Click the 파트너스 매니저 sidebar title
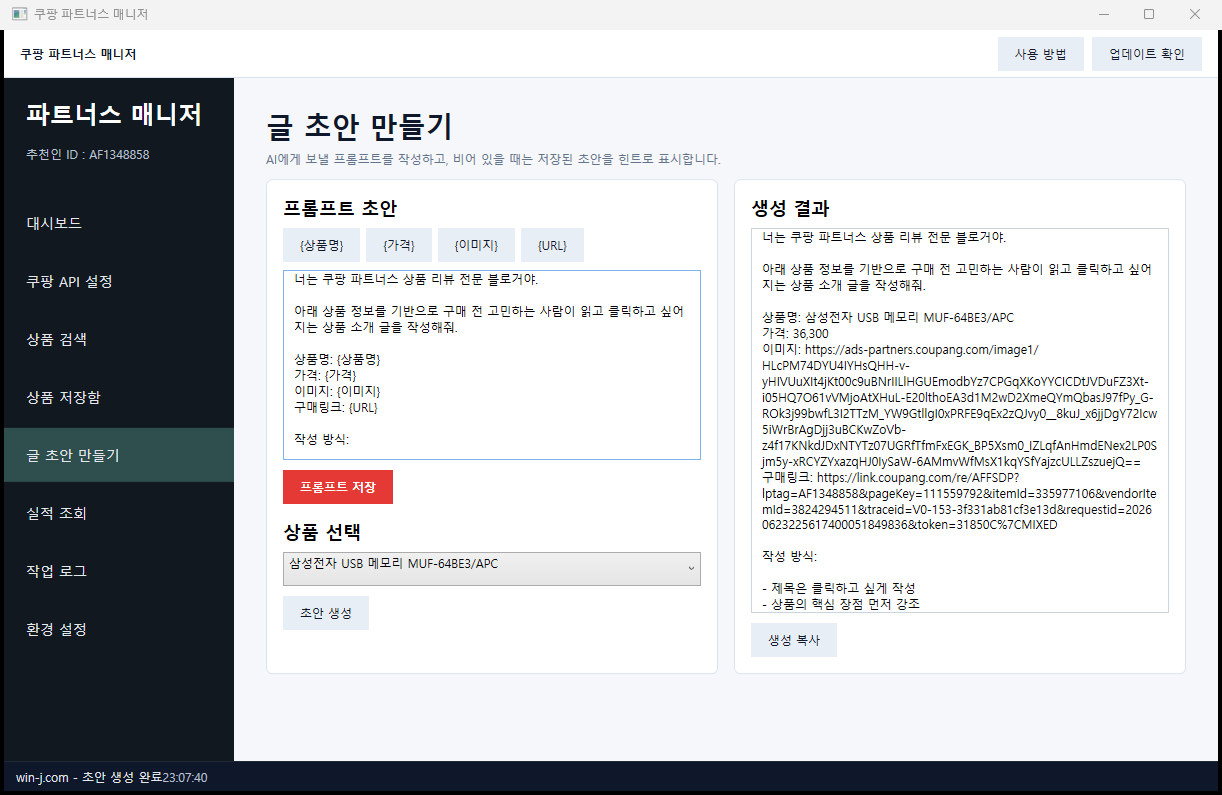The width and height of the screenshot is (1222, 795). (x=114, y=115)
